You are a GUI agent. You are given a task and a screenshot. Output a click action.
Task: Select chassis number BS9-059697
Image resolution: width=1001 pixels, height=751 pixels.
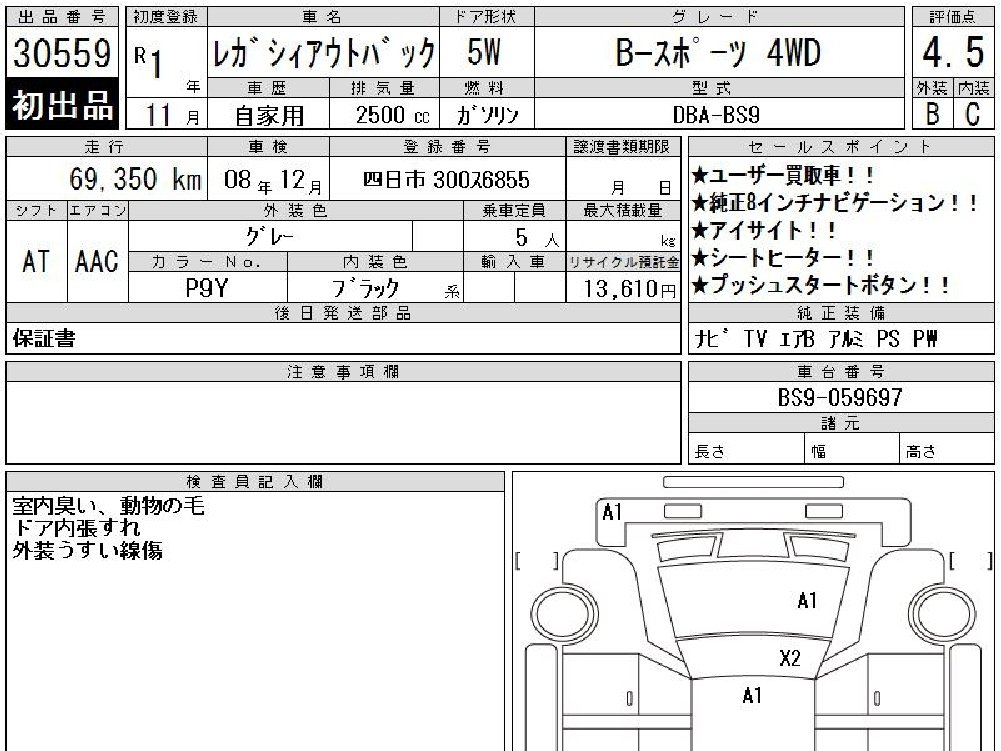[x=840, y=398]
